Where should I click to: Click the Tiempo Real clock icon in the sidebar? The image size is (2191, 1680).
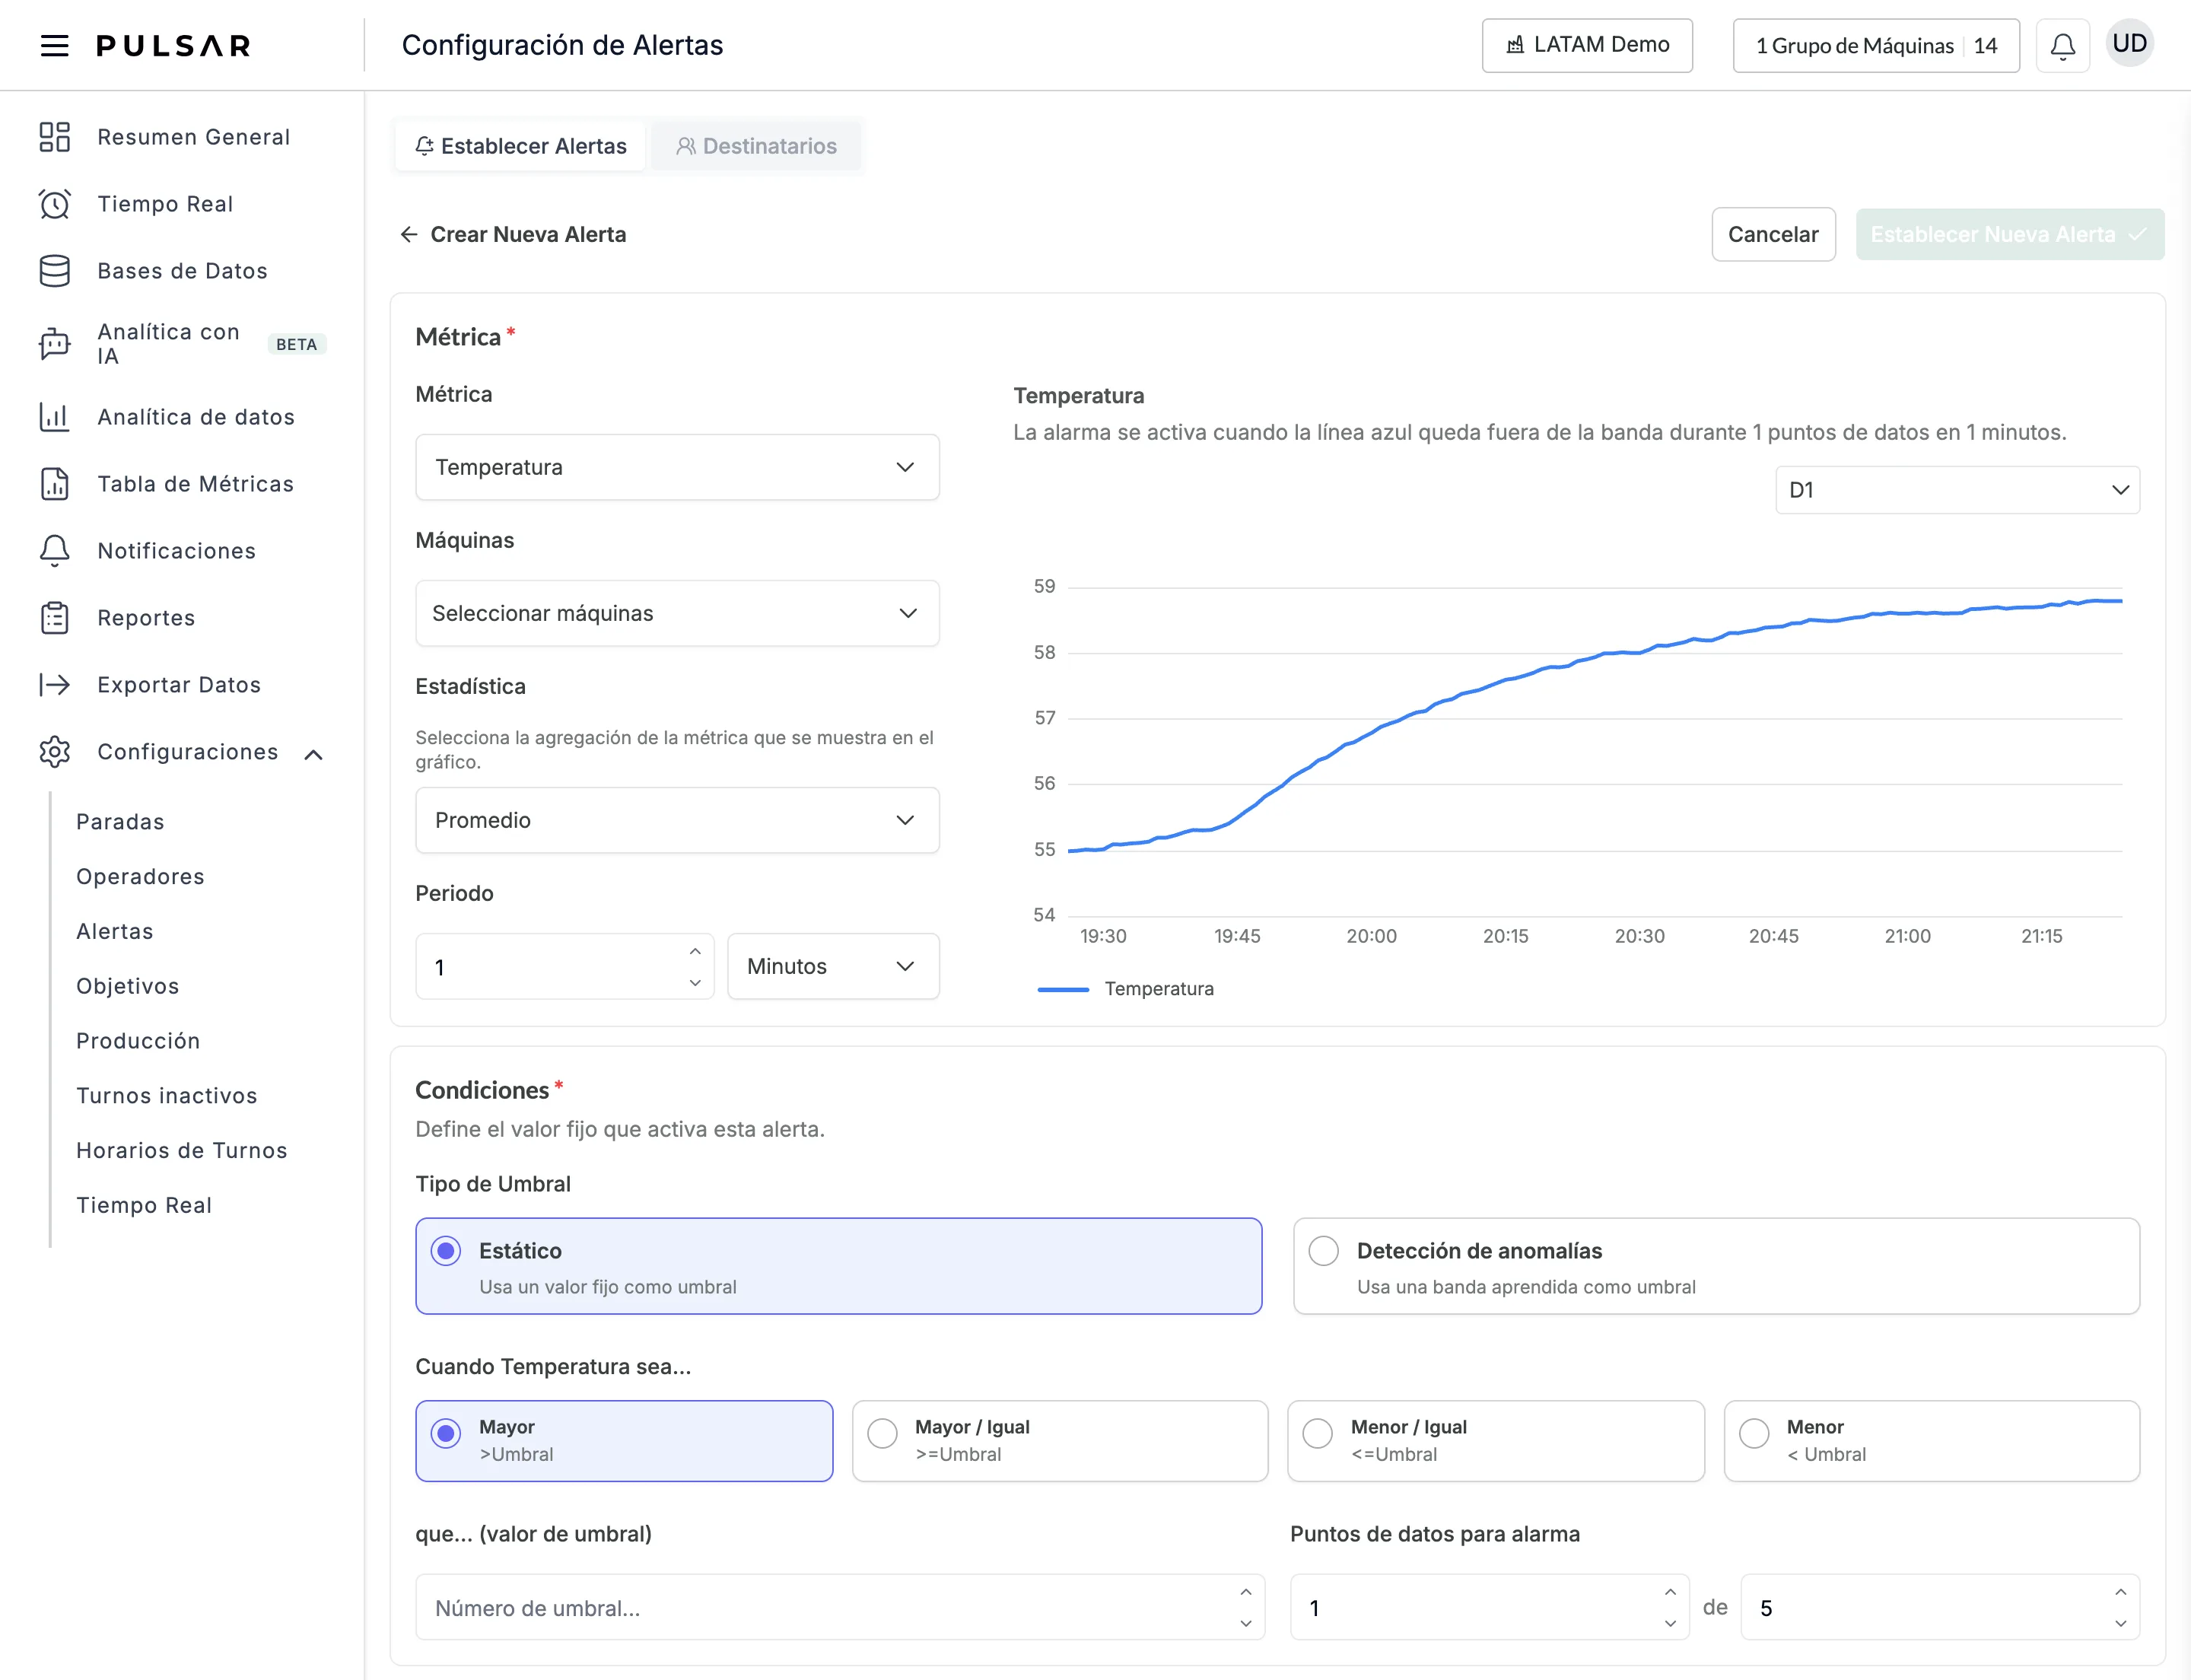(54, 204)
